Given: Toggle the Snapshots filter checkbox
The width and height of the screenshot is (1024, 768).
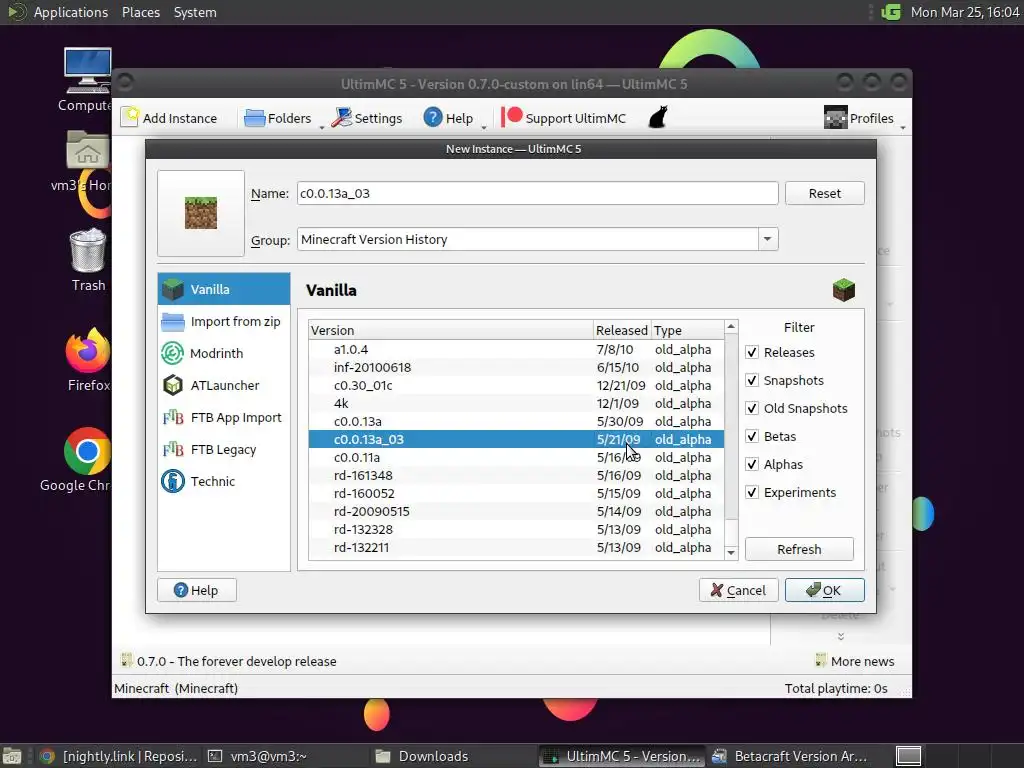Looking at the screenshot, I should tap(752, 381).
